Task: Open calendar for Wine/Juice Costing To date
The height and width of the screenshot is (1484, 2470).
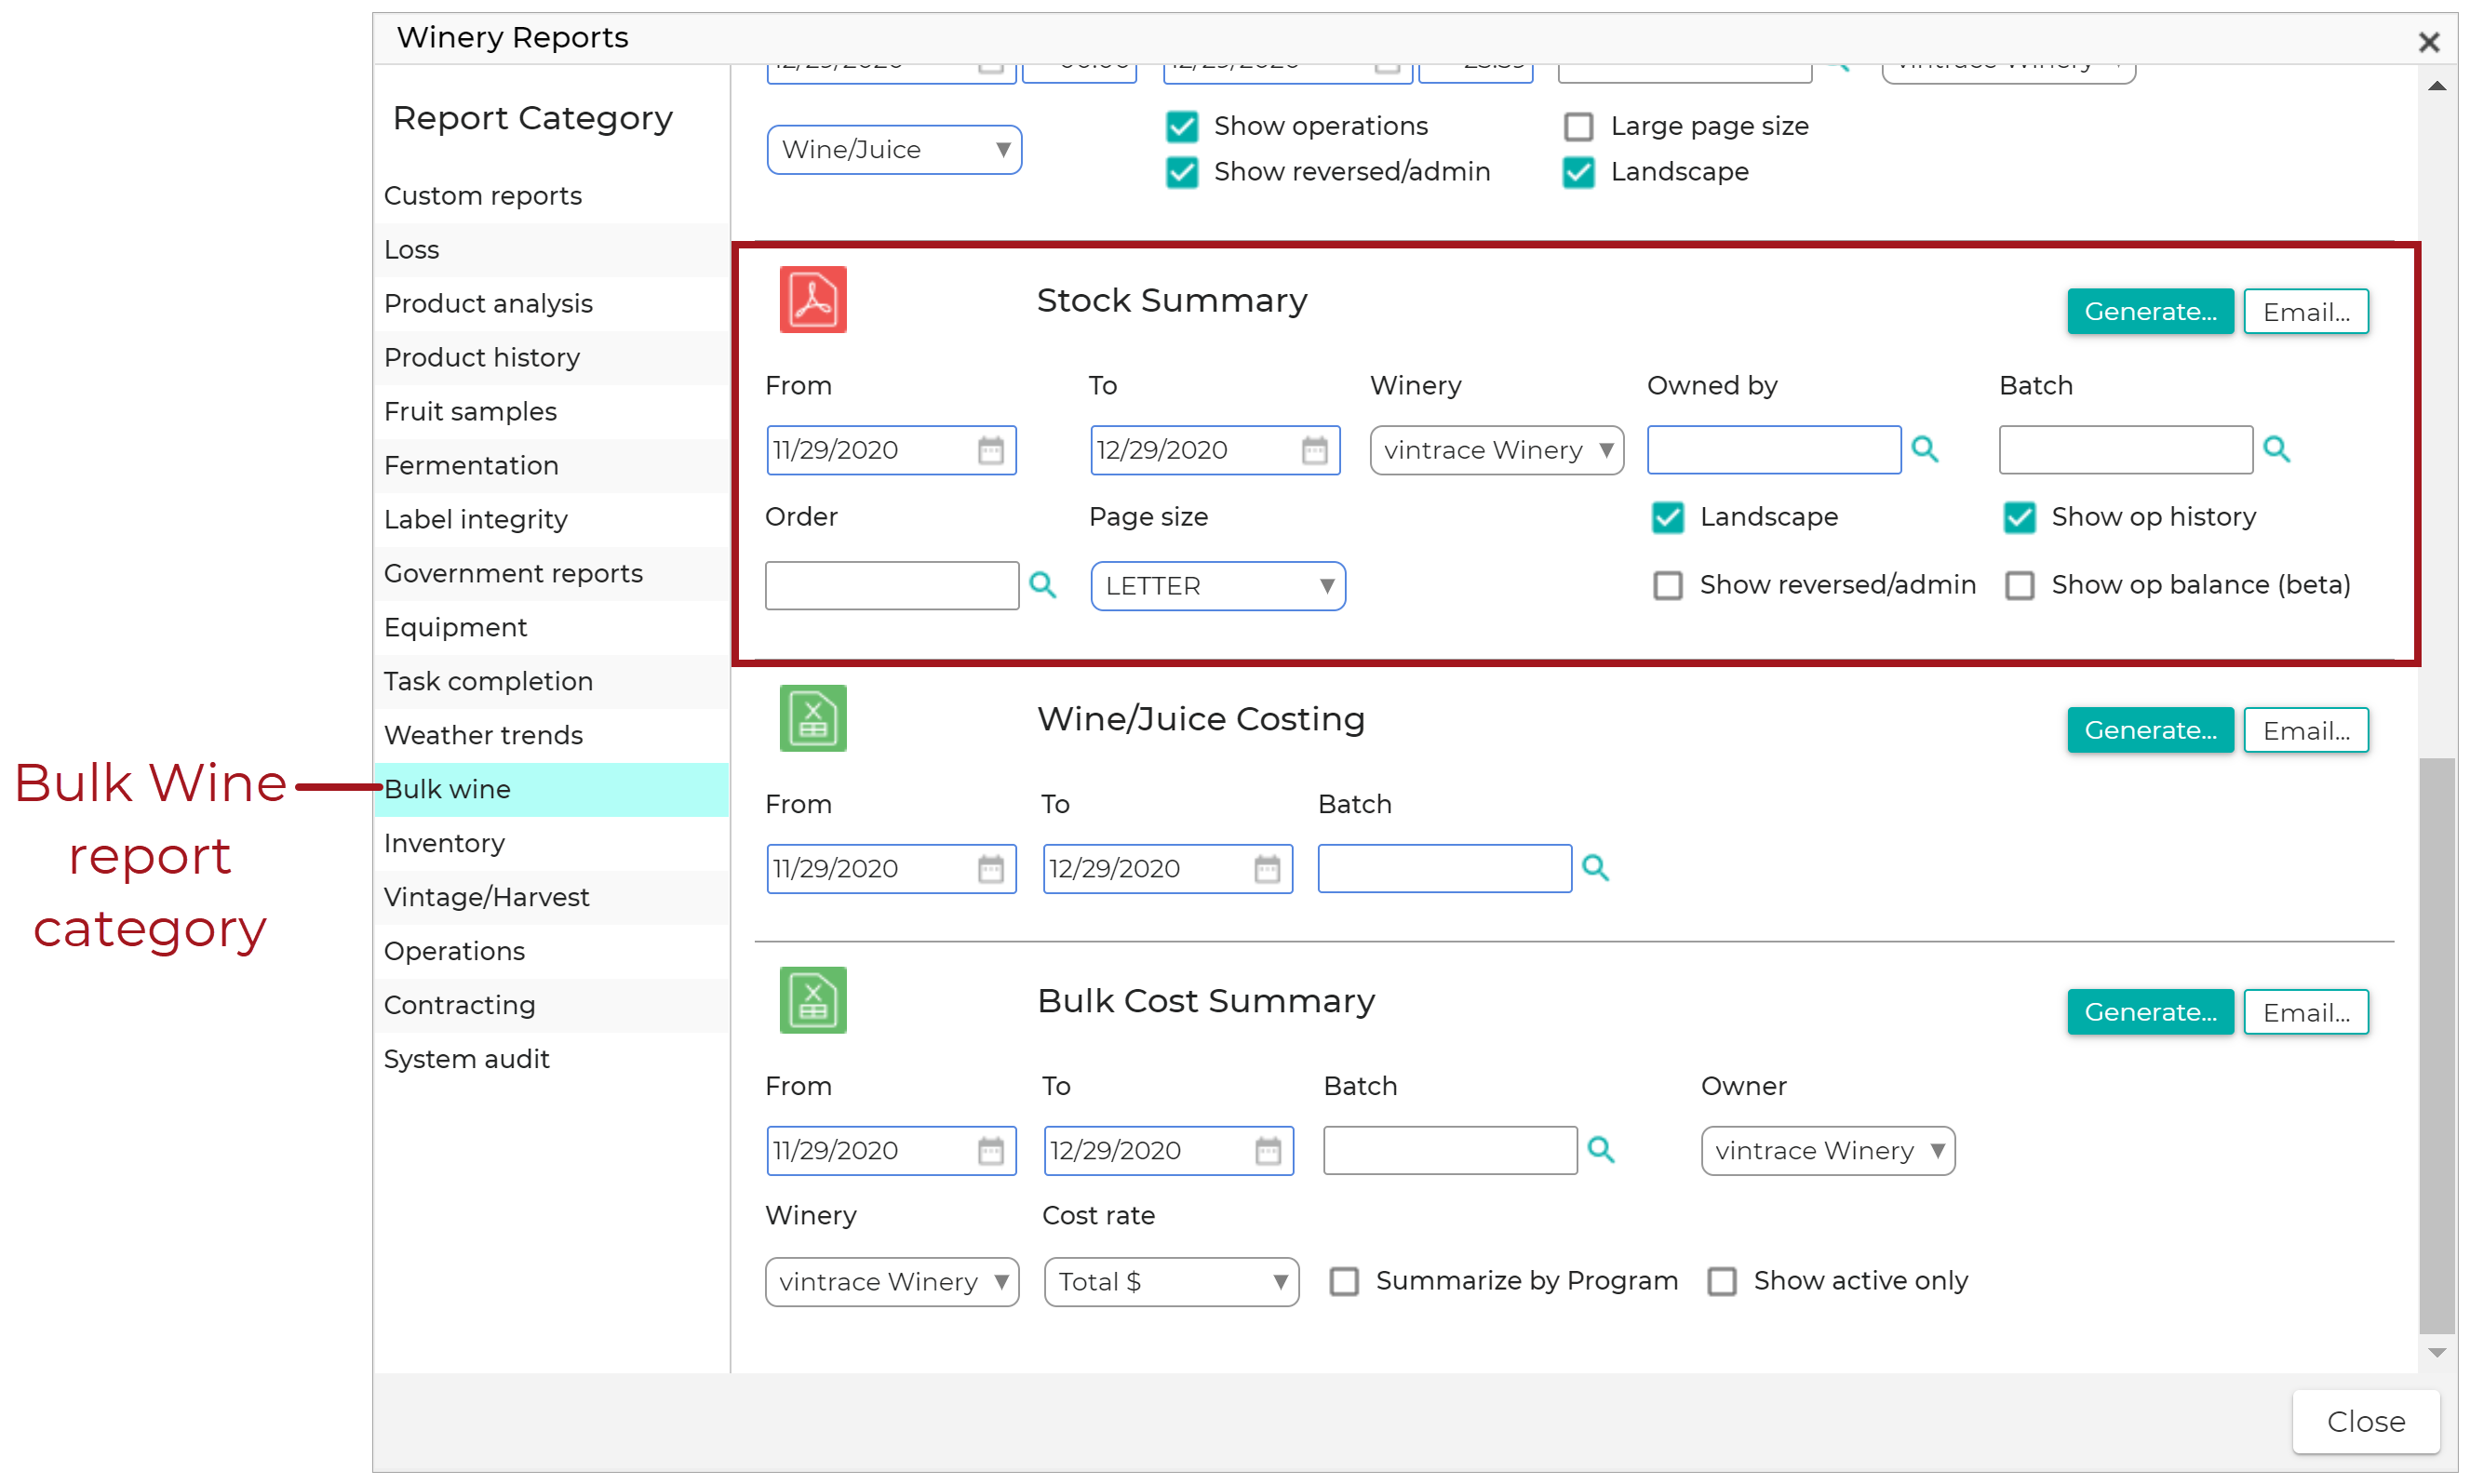Action: pyautogui.click(x=1266, y=868)
